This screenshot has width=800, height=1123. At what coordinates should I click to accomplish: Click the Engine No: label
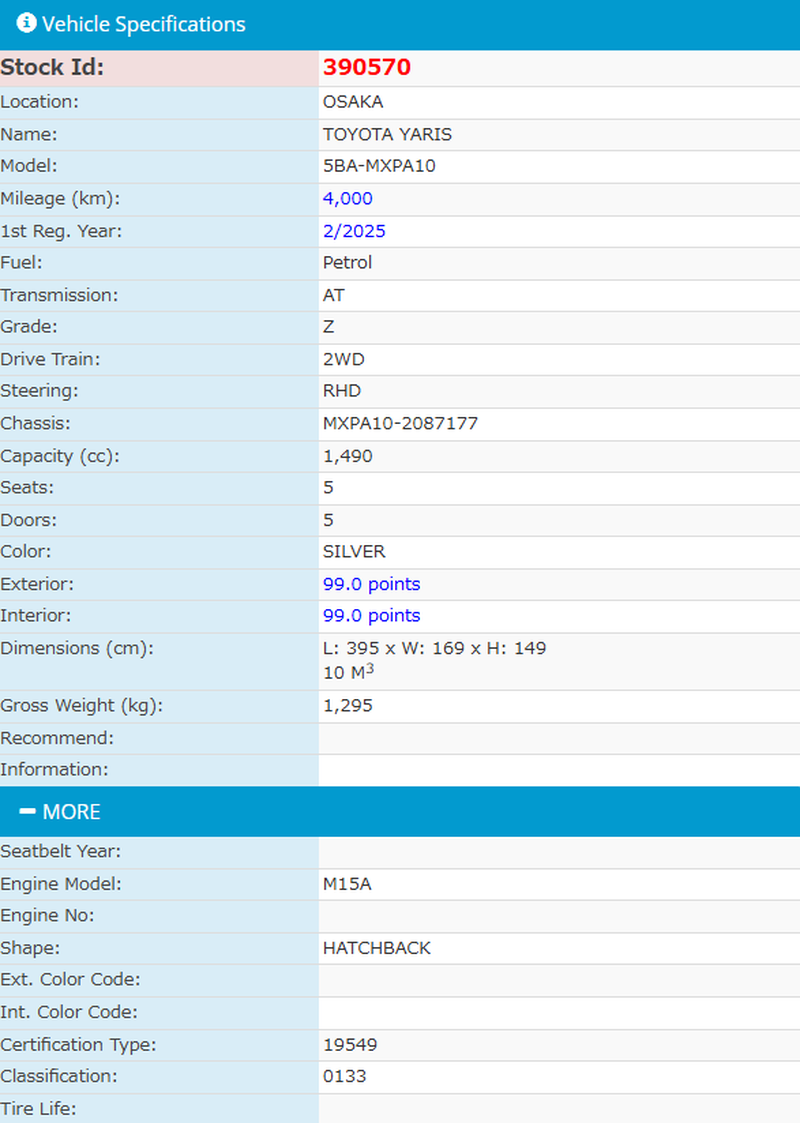tap(47, 915)
